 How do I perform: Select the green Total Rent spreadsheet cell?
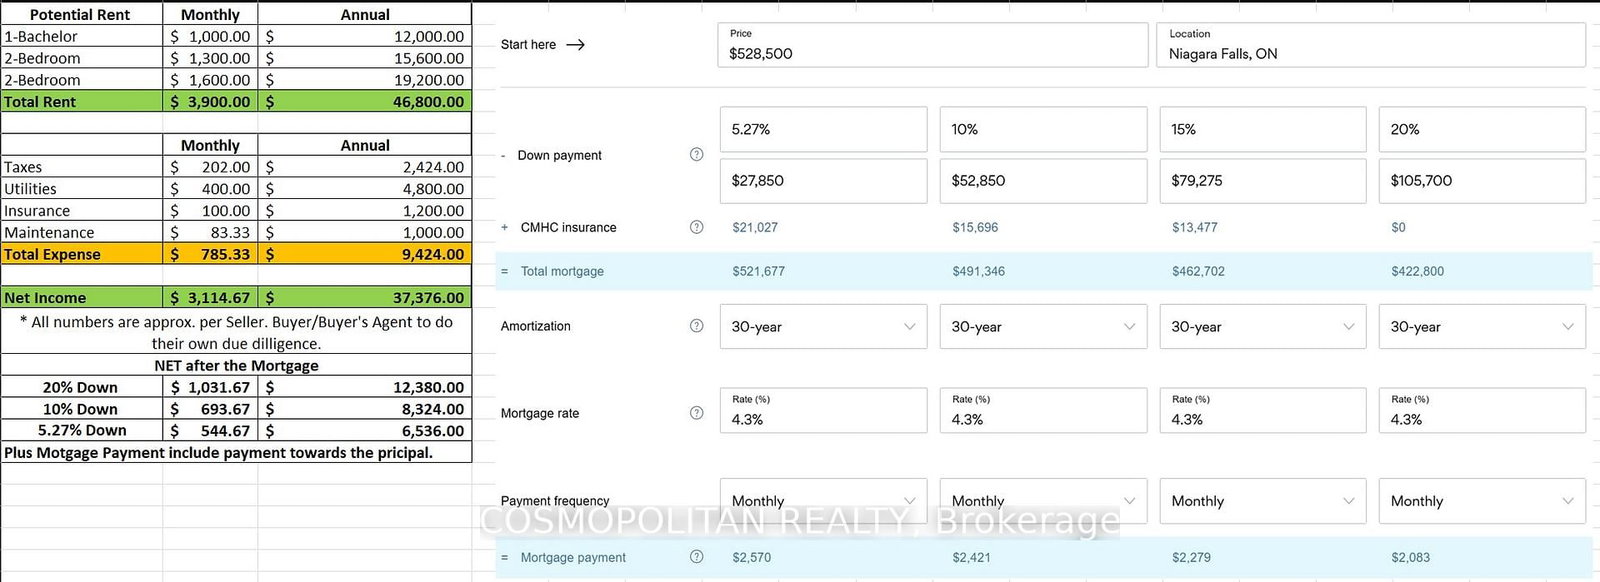point(81,102)
